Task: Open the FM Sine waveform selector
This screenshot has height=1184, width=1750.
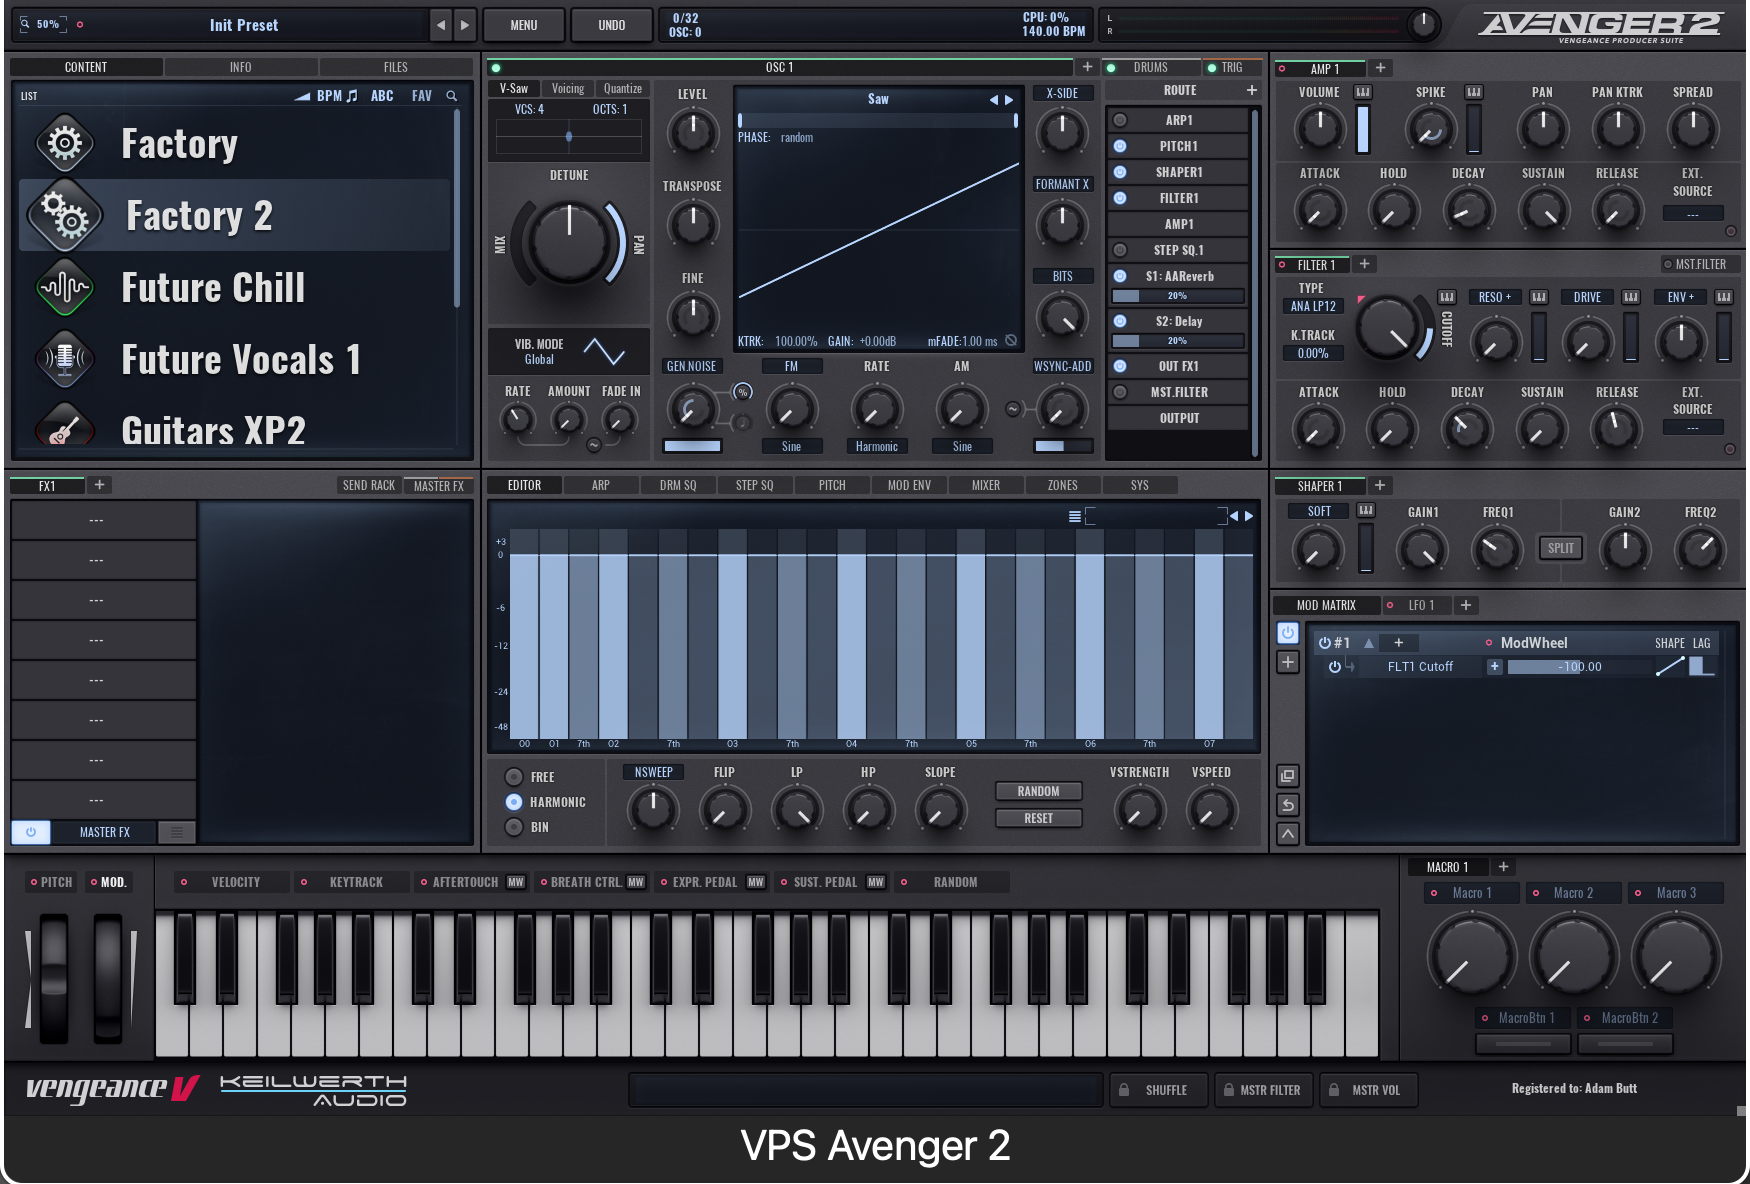Action: [x=791, y=447]
